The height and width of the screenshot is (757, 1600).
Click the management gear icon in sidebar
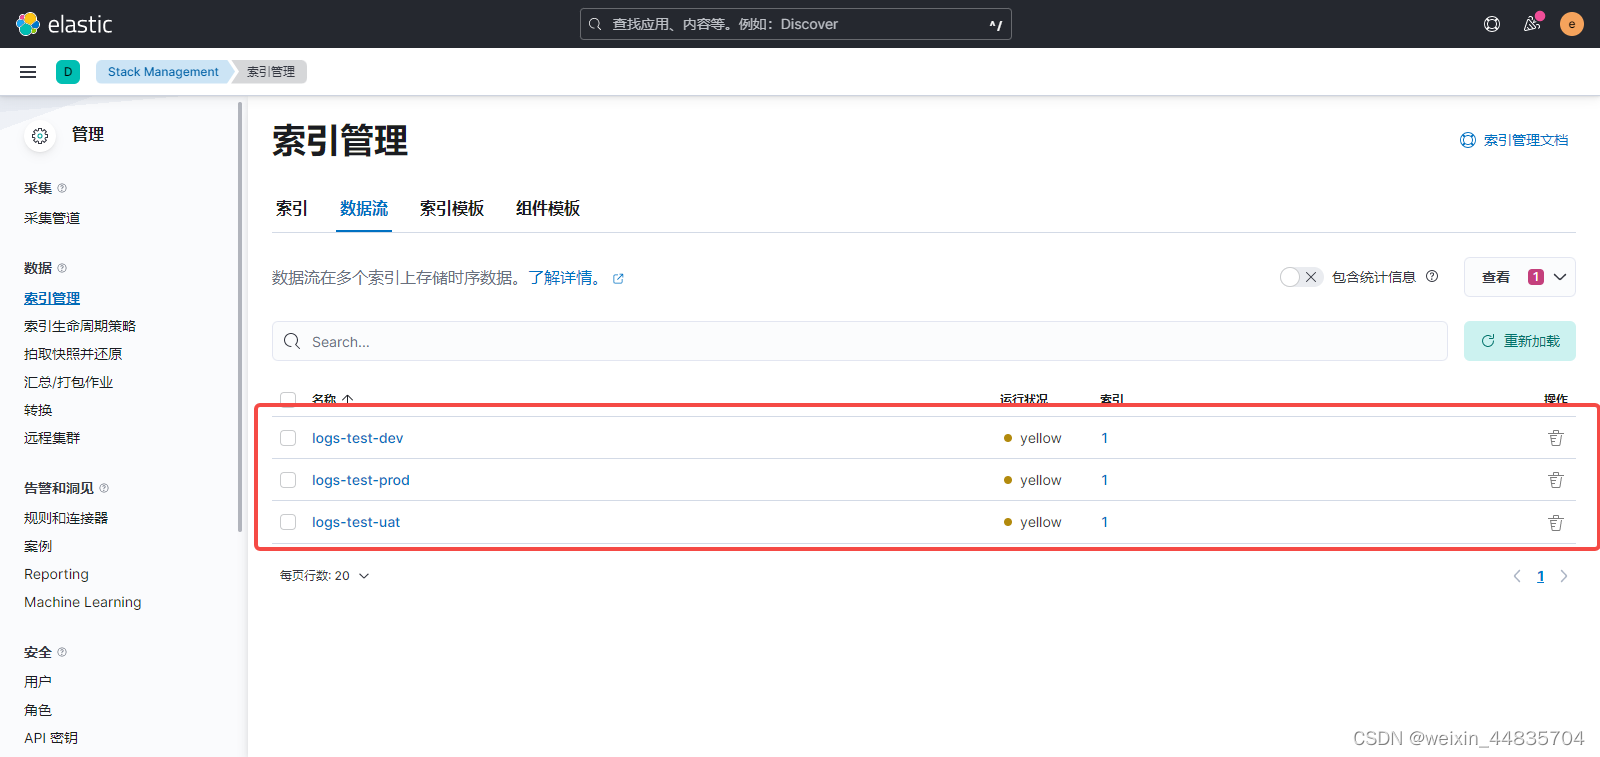(x=40, y=136)
